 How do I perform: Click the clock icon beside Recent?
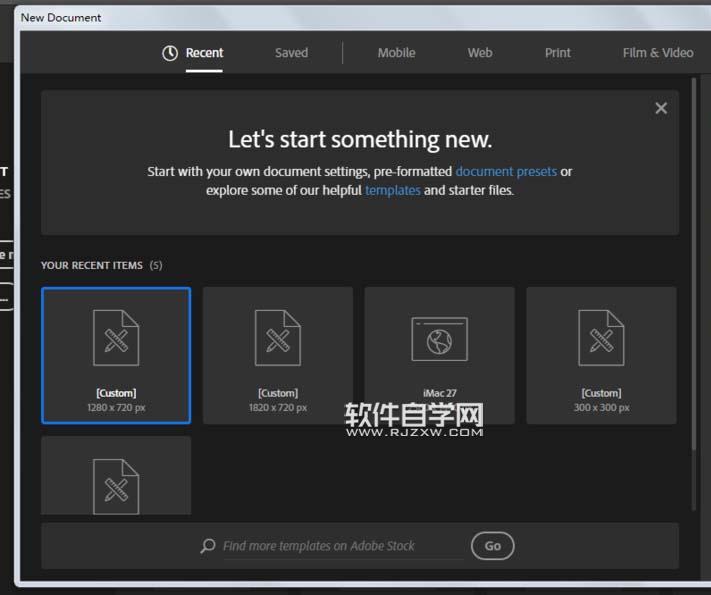[x=170, y=53]
